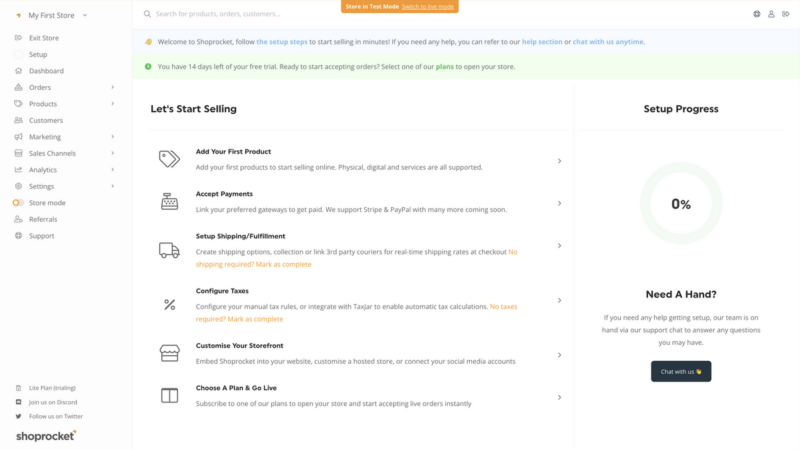This screenshot has height=449, width=800.
Task: Click the Shoprocket logo
Action: click(x=46, y=436)
